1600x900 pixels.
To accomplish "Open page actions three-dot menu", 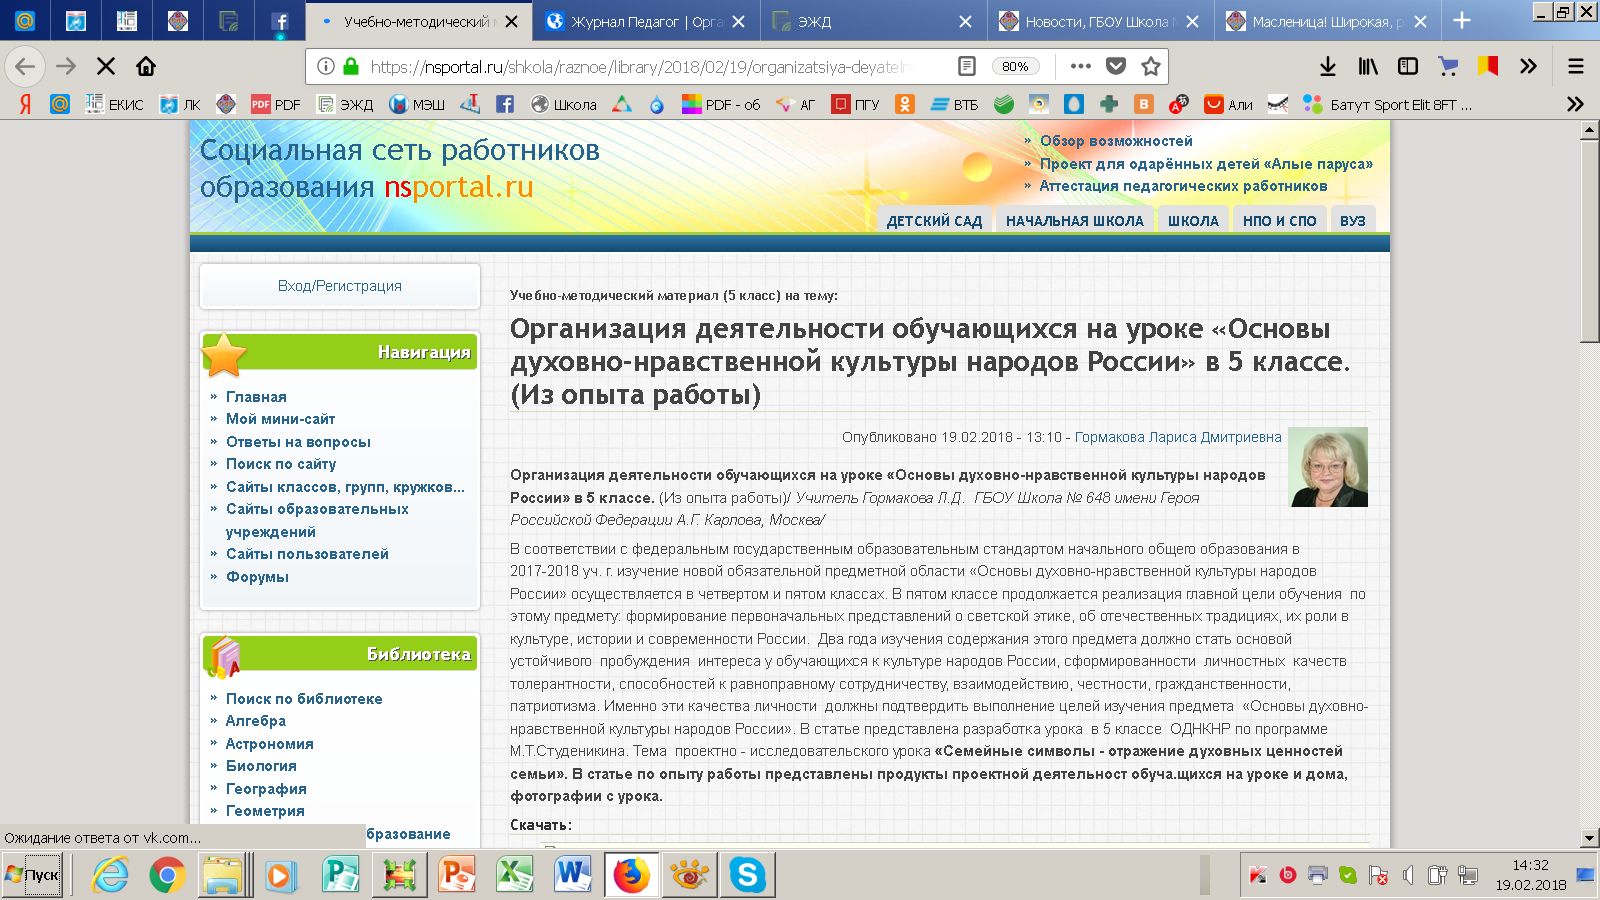I will pos(1080,66).
